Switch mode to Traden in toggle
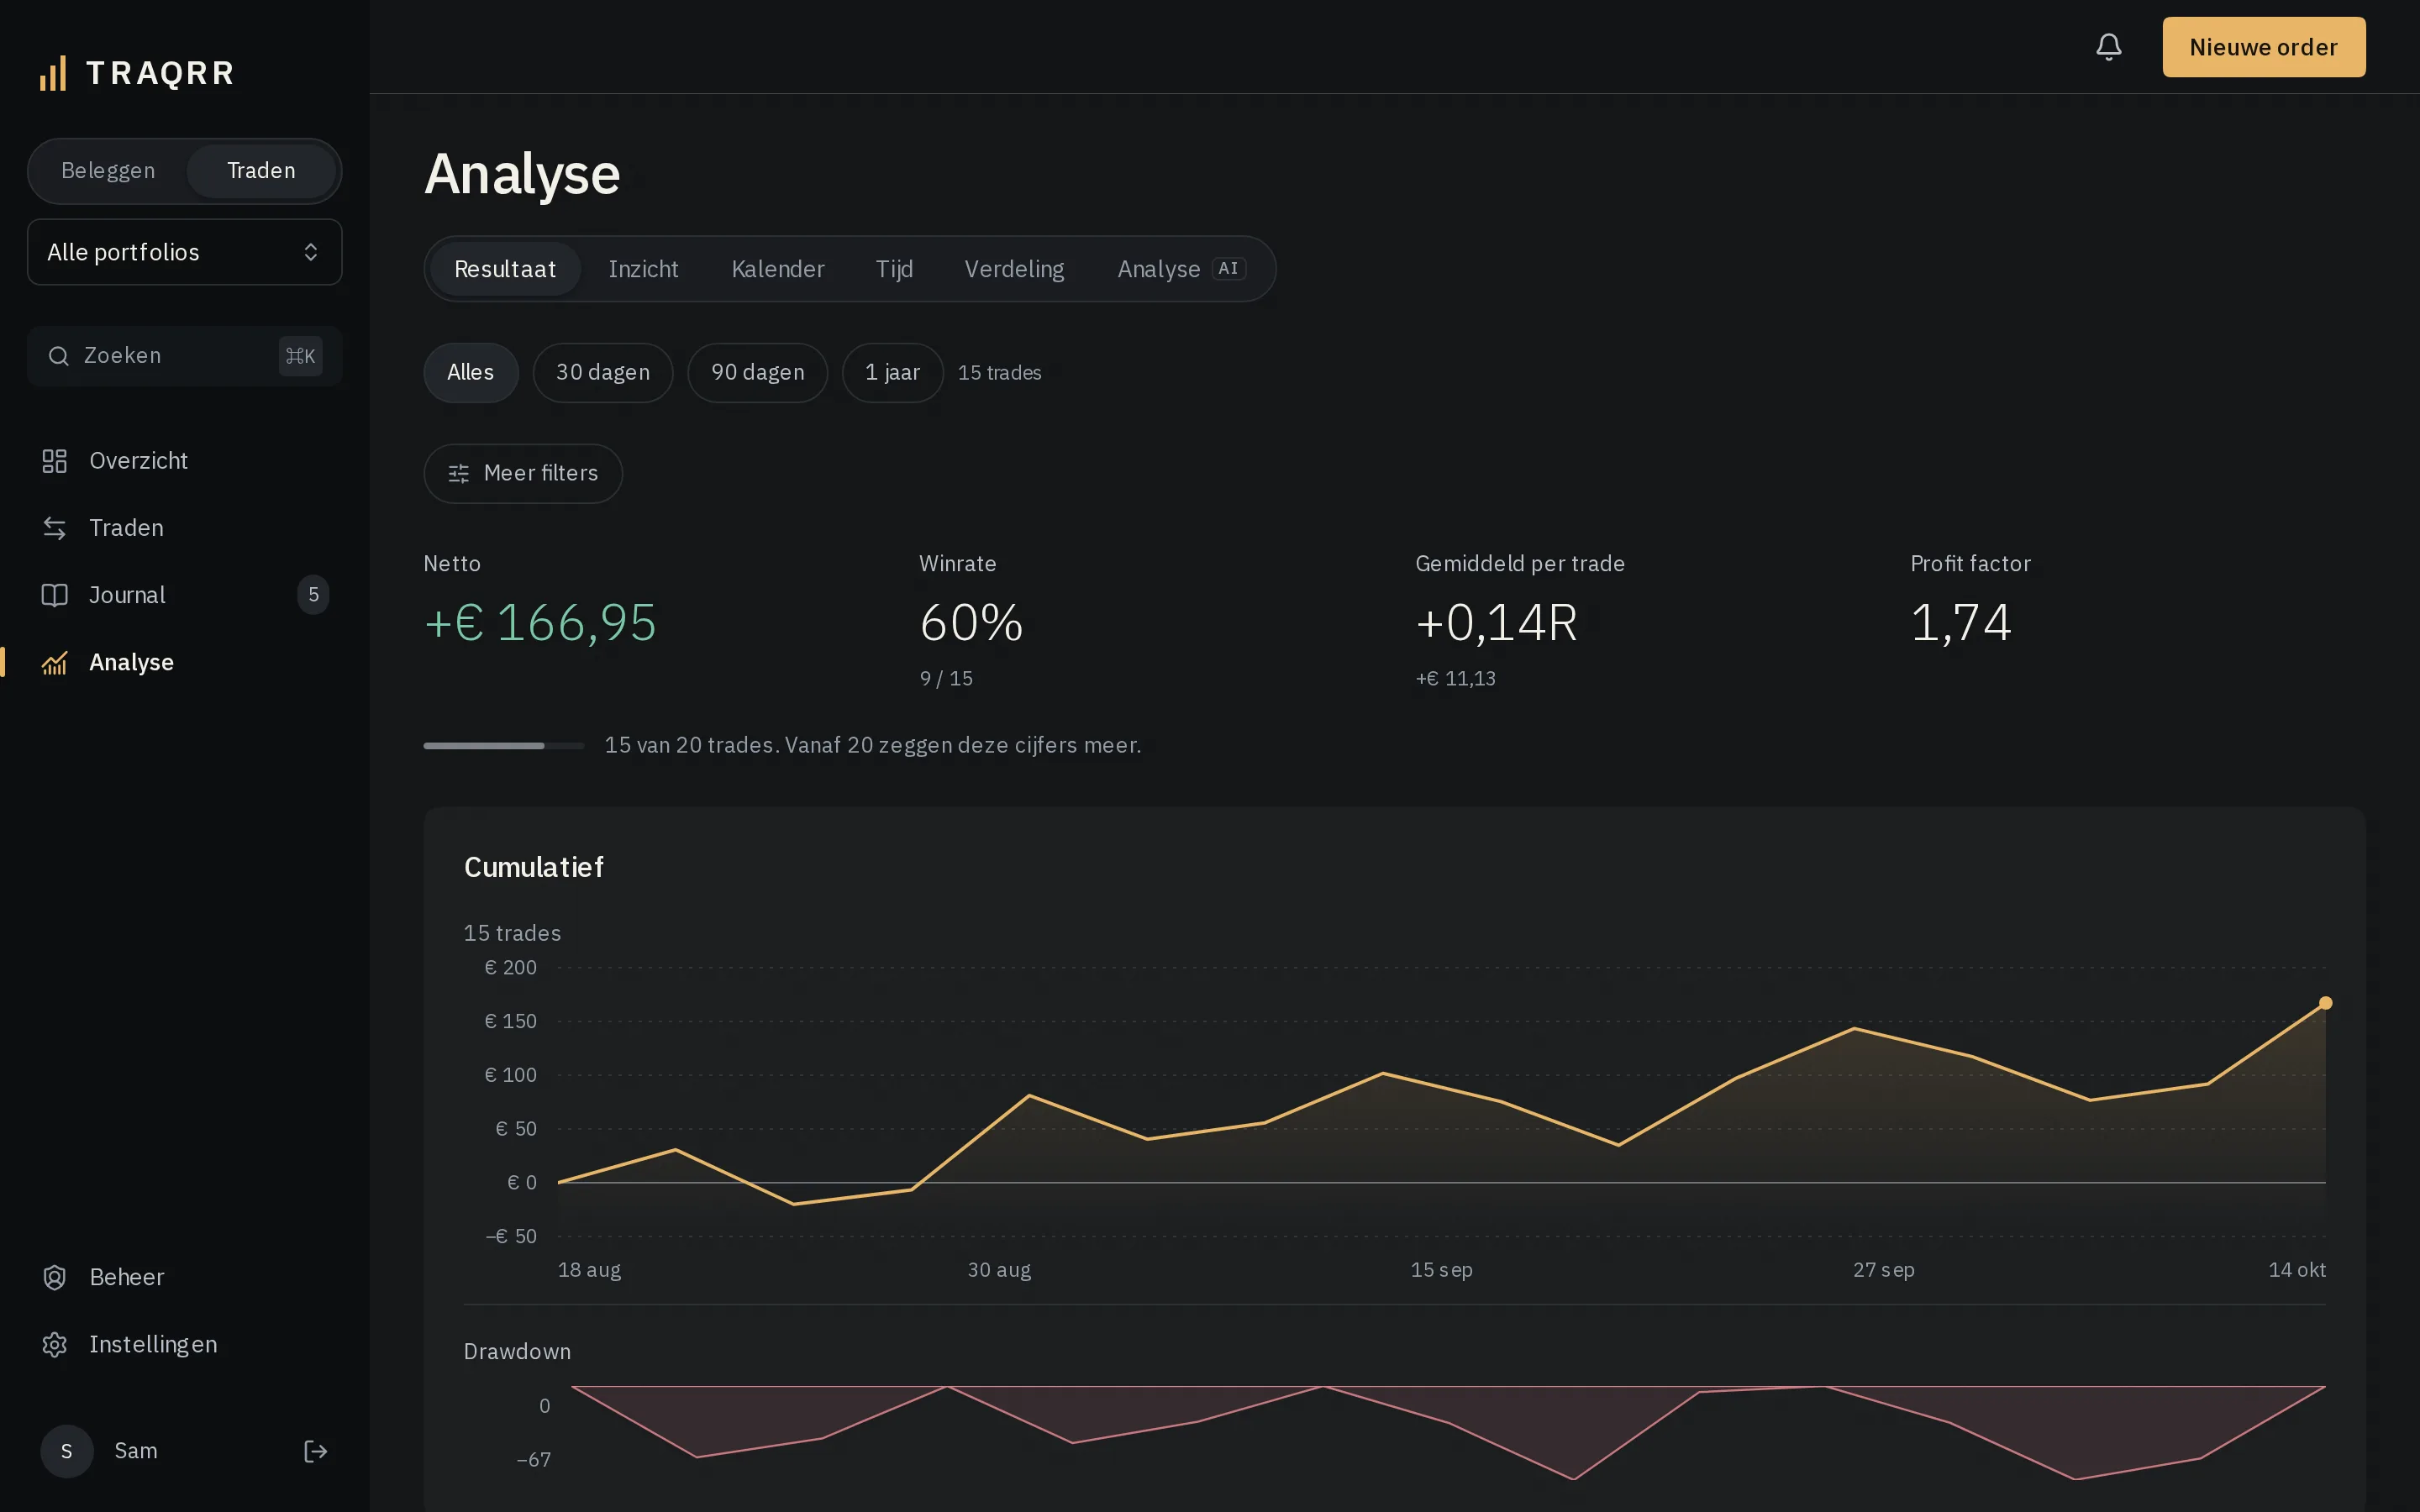Screen dimensions: 2420x1512 click(x=261, y=171)
